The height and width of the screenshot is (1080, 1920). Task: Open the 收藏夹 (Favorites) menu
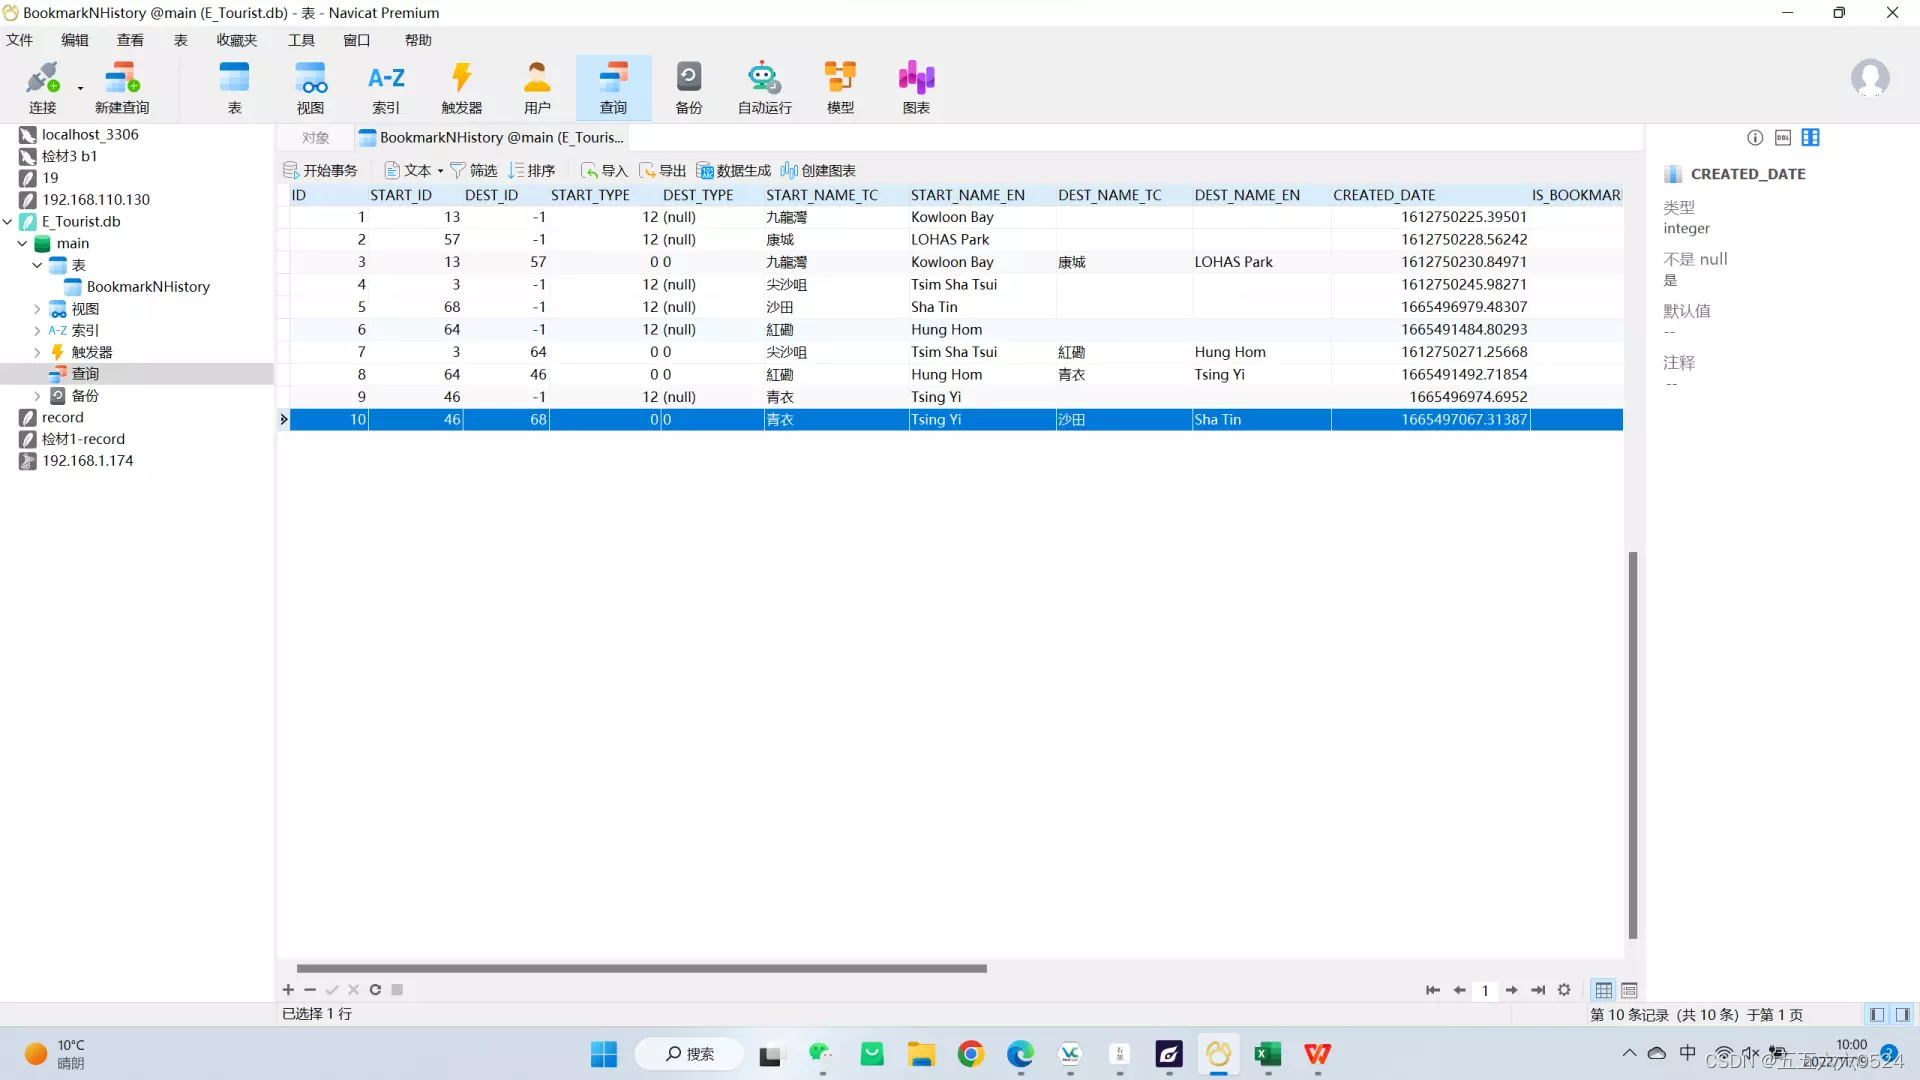(x=236, y=40)
